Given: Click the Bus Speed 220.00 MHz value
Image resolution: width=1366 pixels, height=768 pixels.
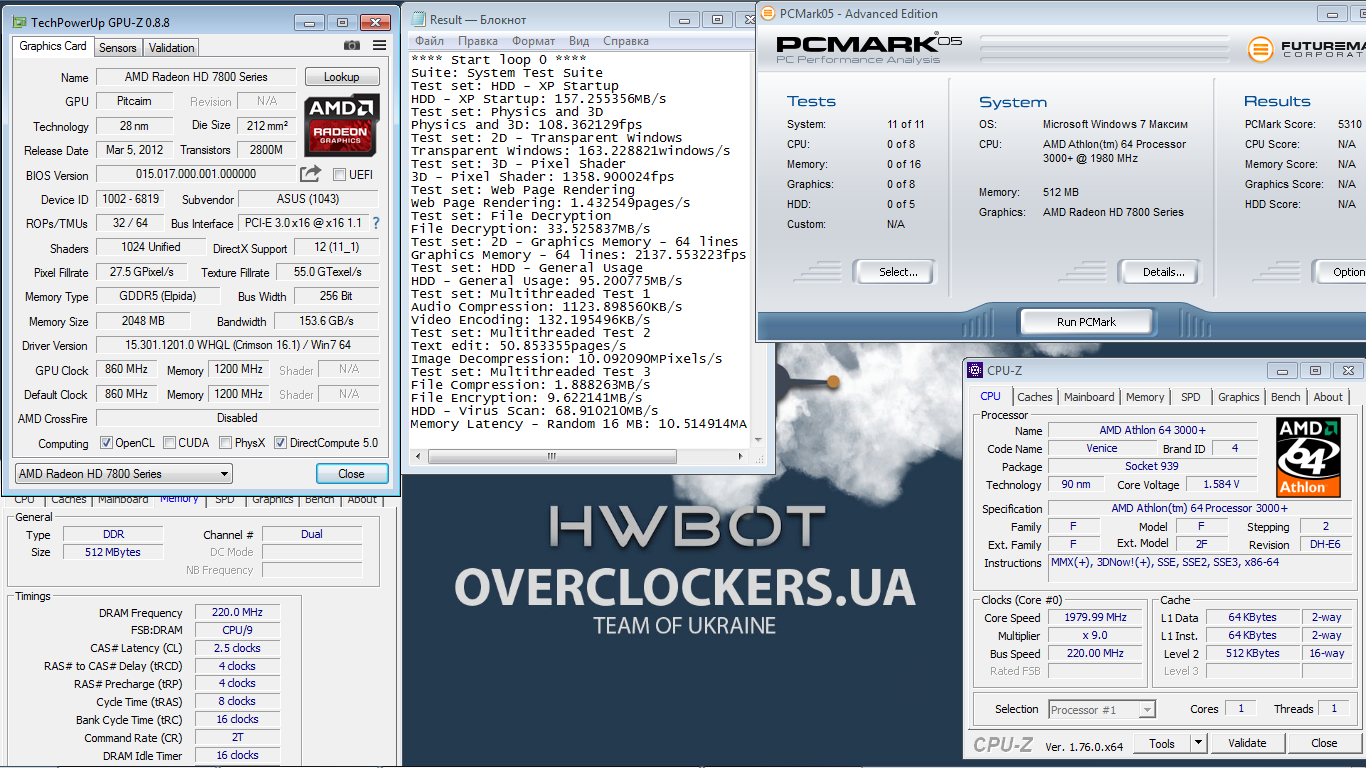Looking at the screenshot, I should click(1095, 653).
